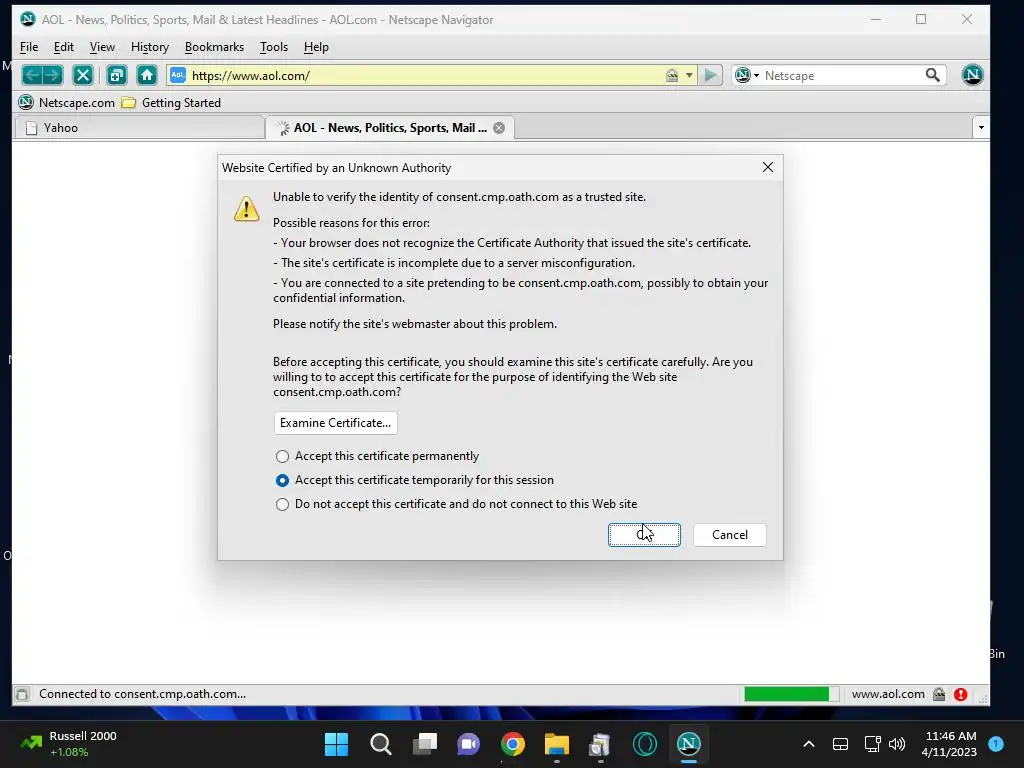Select Do not accept this certificate option
The image size is (1024, 768).
point(456,504)
